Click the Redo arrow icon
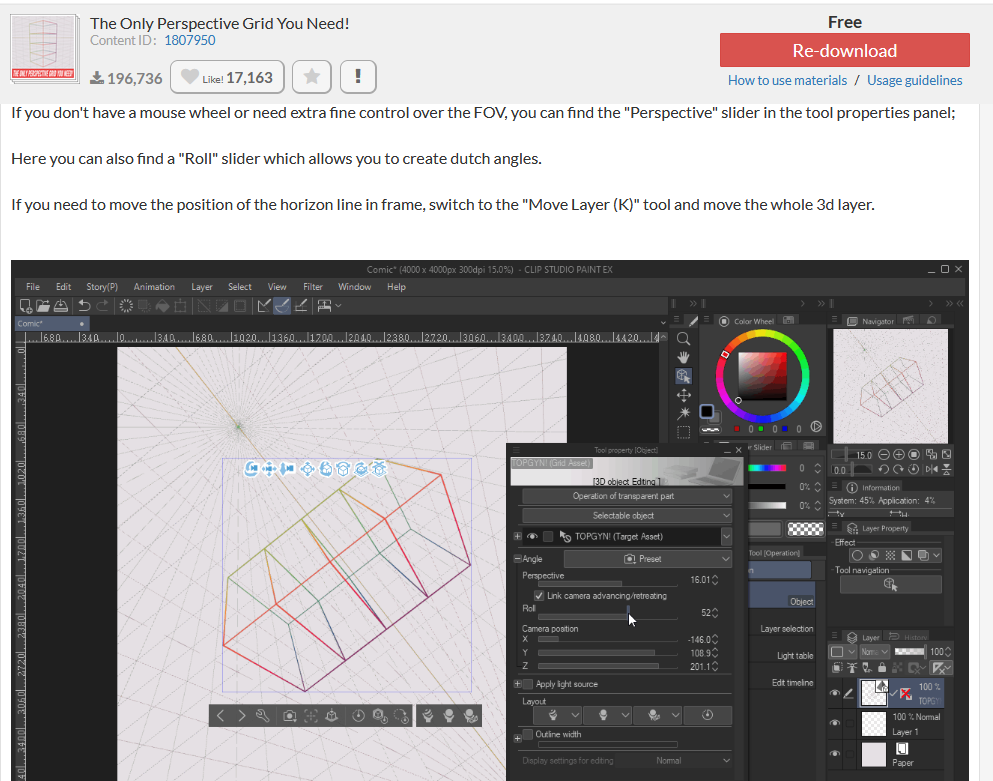This screenshot has height=781, width=993. pos(103,306)
